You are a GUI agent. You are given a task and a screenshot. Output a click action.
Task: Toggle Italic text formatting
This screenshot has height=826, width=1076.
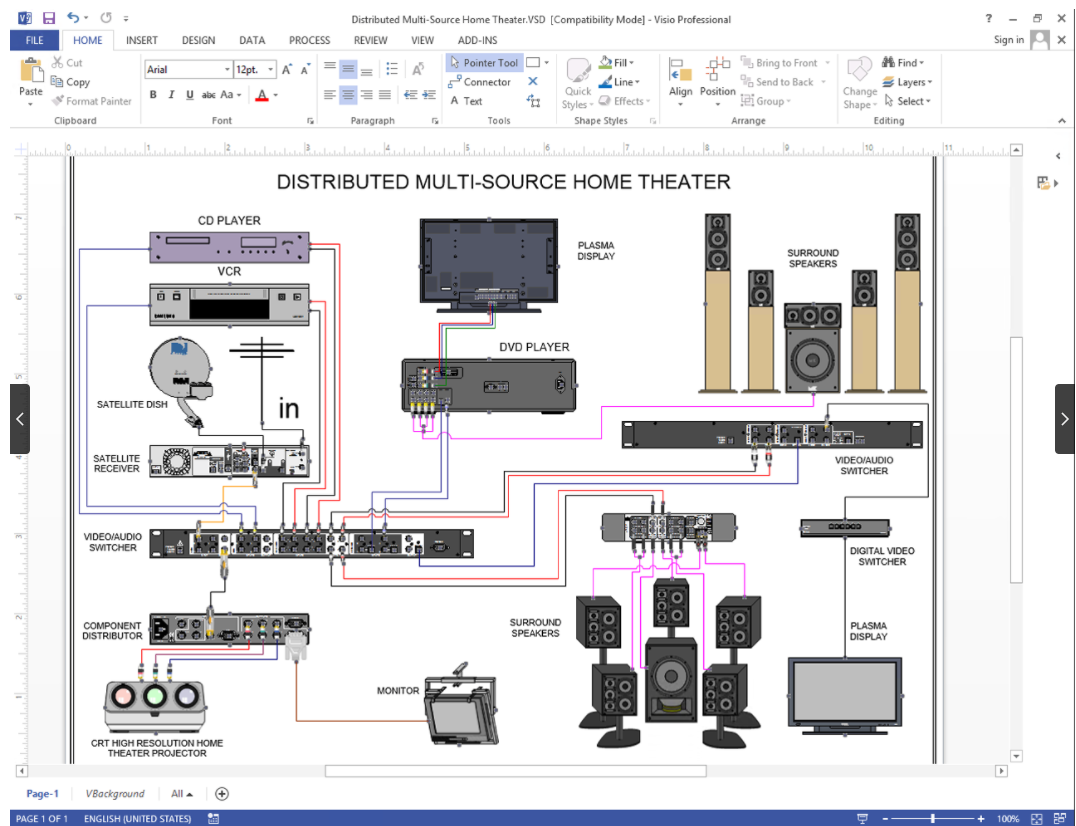(171, 95)
